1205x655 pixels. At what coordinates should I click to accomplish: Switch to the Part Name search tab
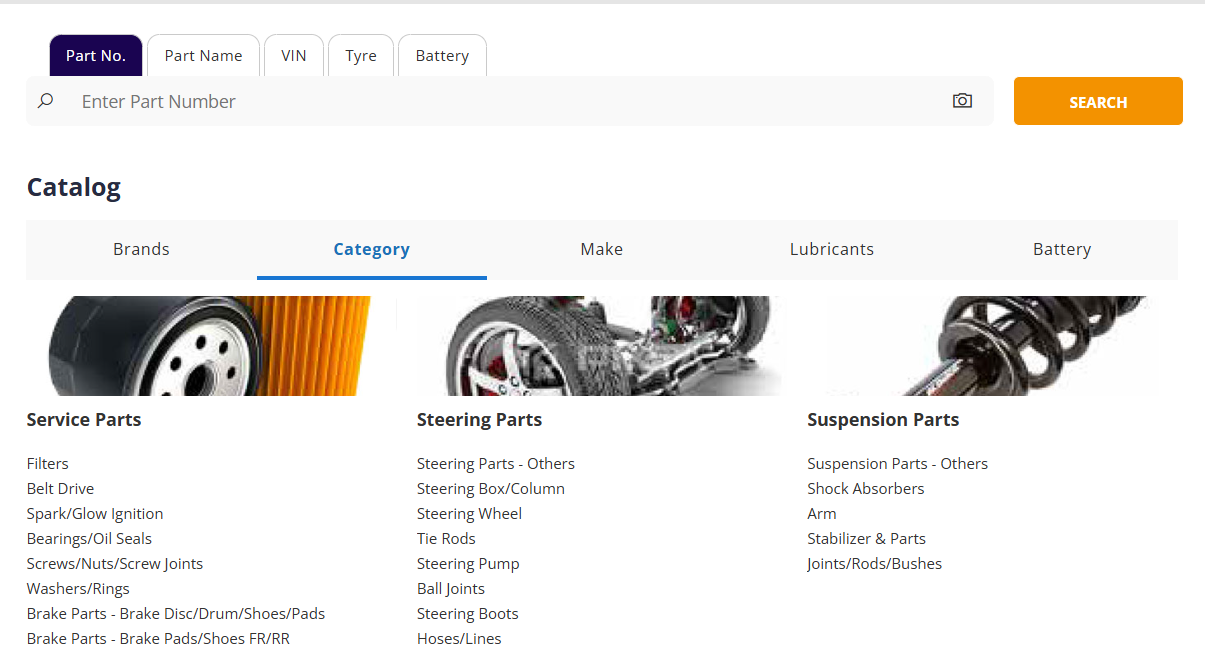click(x=203, y=56)
